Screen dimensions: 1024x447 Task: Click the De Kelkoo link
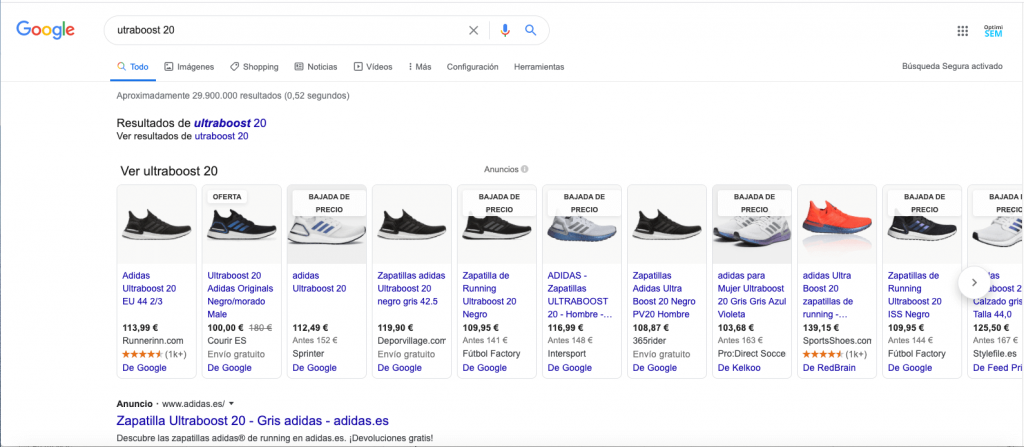point(739,368)
